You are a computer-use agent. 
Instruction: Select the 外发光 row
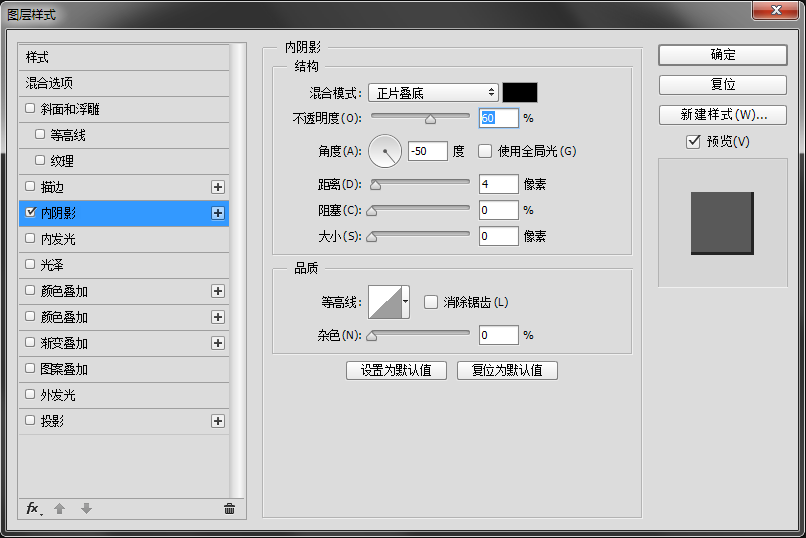(124, 395)
